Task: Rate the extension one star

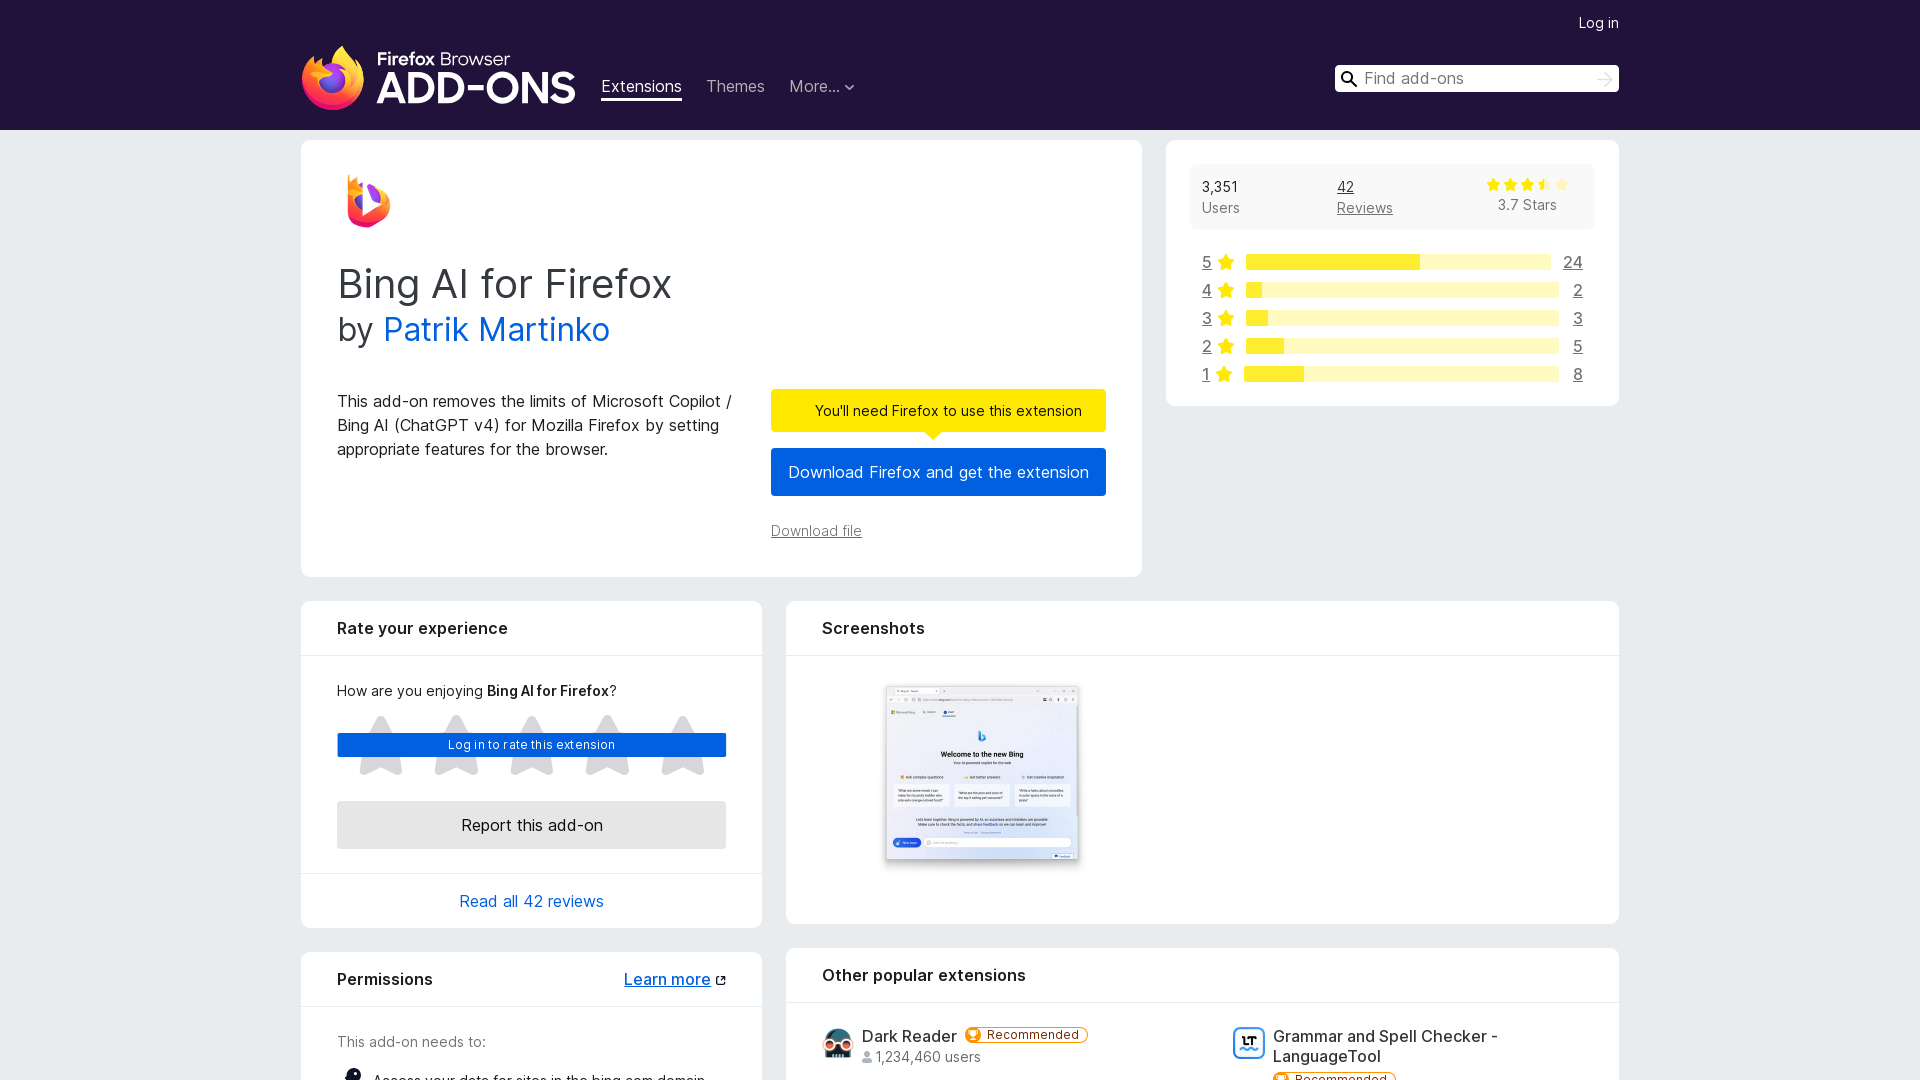Action: point(381,746)
